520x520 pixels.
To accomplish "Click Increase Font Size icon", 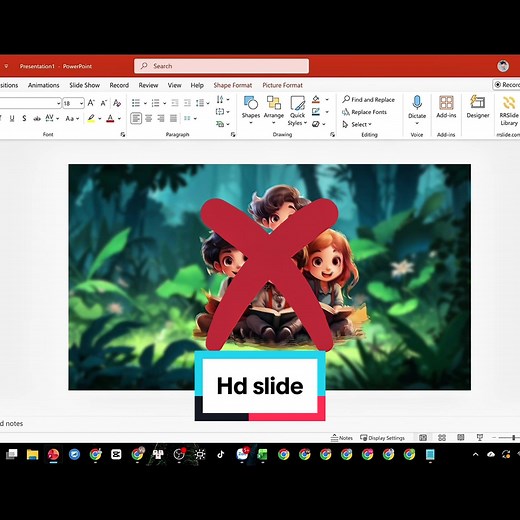I will point(91,103).
